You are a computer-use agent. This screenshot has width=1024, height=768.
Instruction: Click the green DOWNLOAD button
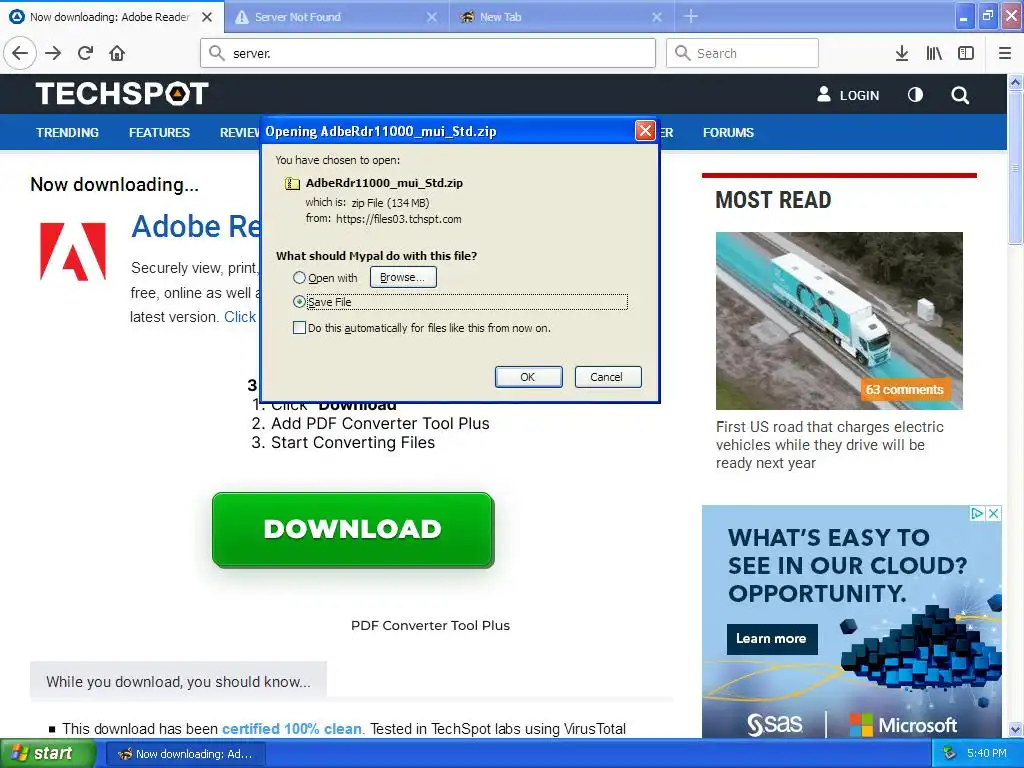353,530
